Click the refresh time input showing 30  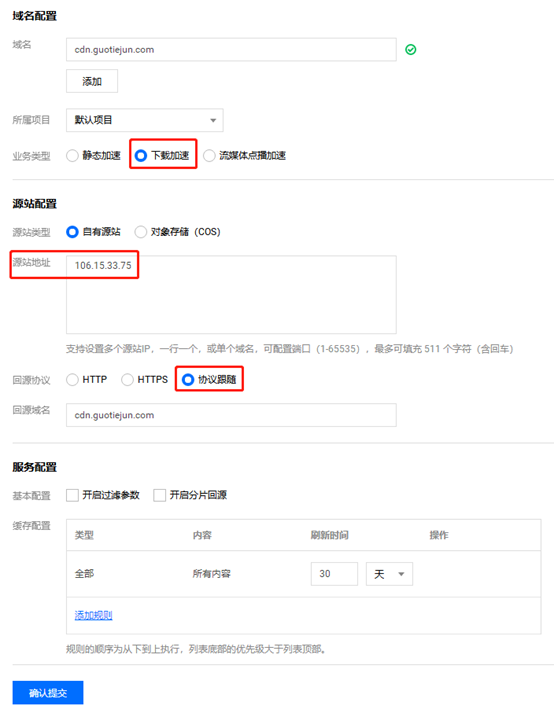334,574
